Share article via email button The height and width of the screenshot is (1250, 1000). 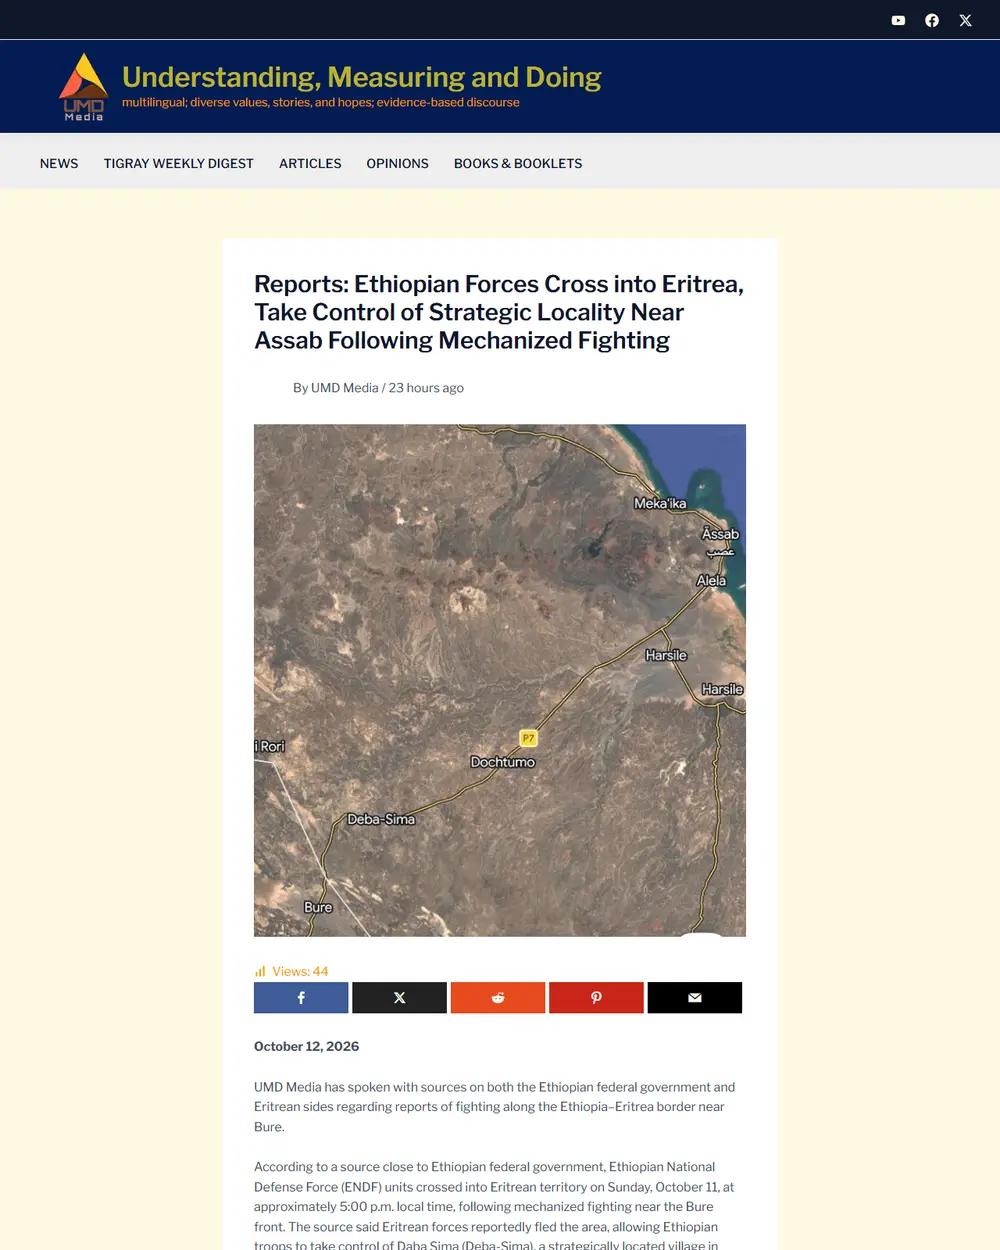pyautogui.click(x=695, y=998)
